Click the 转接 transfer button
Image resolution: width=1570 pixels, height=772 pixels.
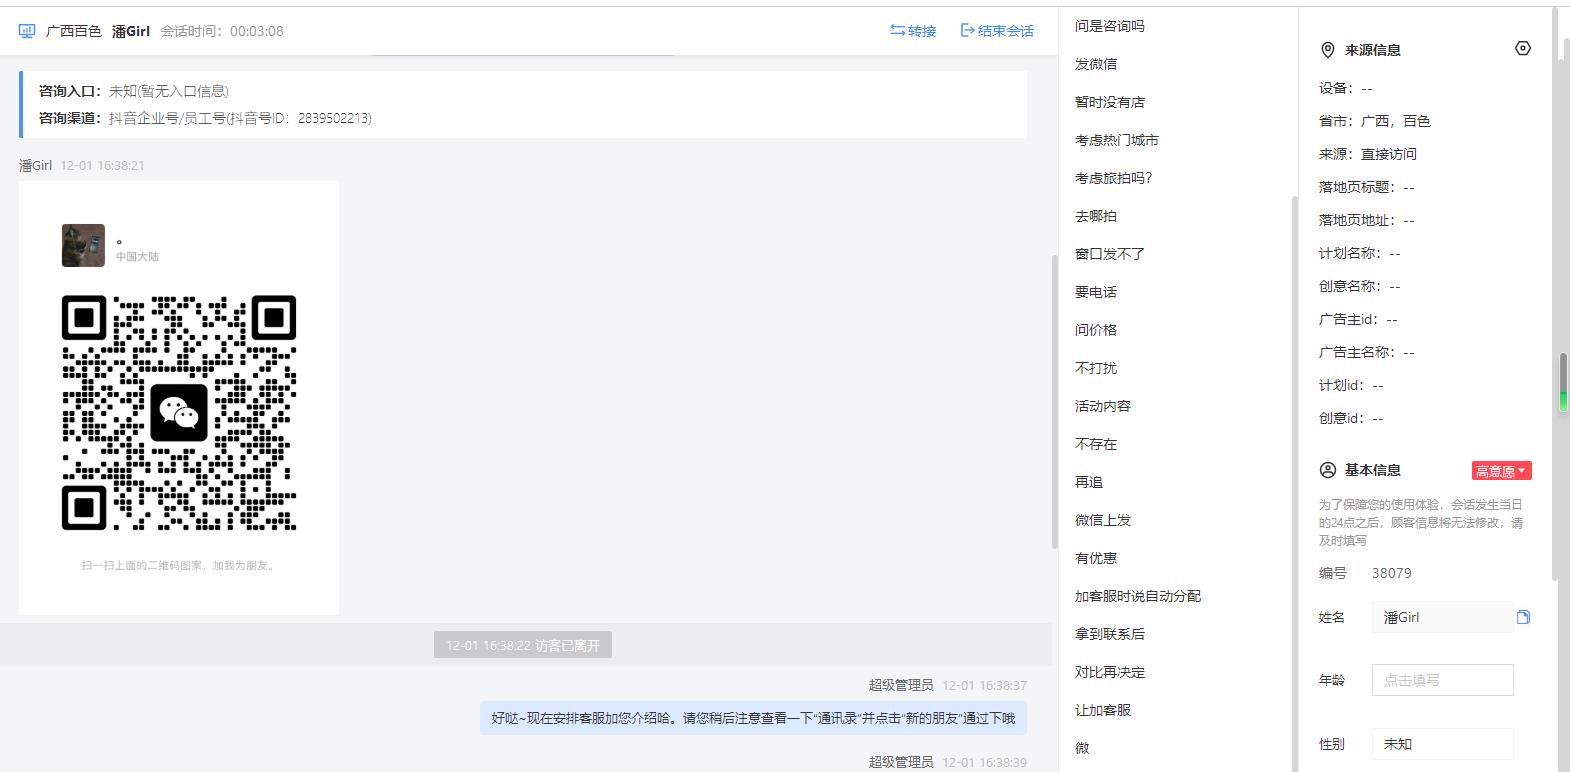click(913, 31)
